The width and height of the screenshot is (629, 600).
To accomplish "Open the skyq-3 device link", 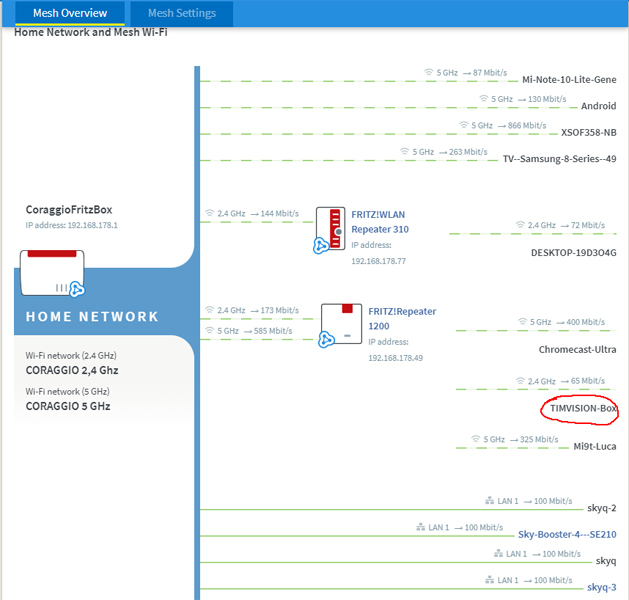I will click(602, 587).
